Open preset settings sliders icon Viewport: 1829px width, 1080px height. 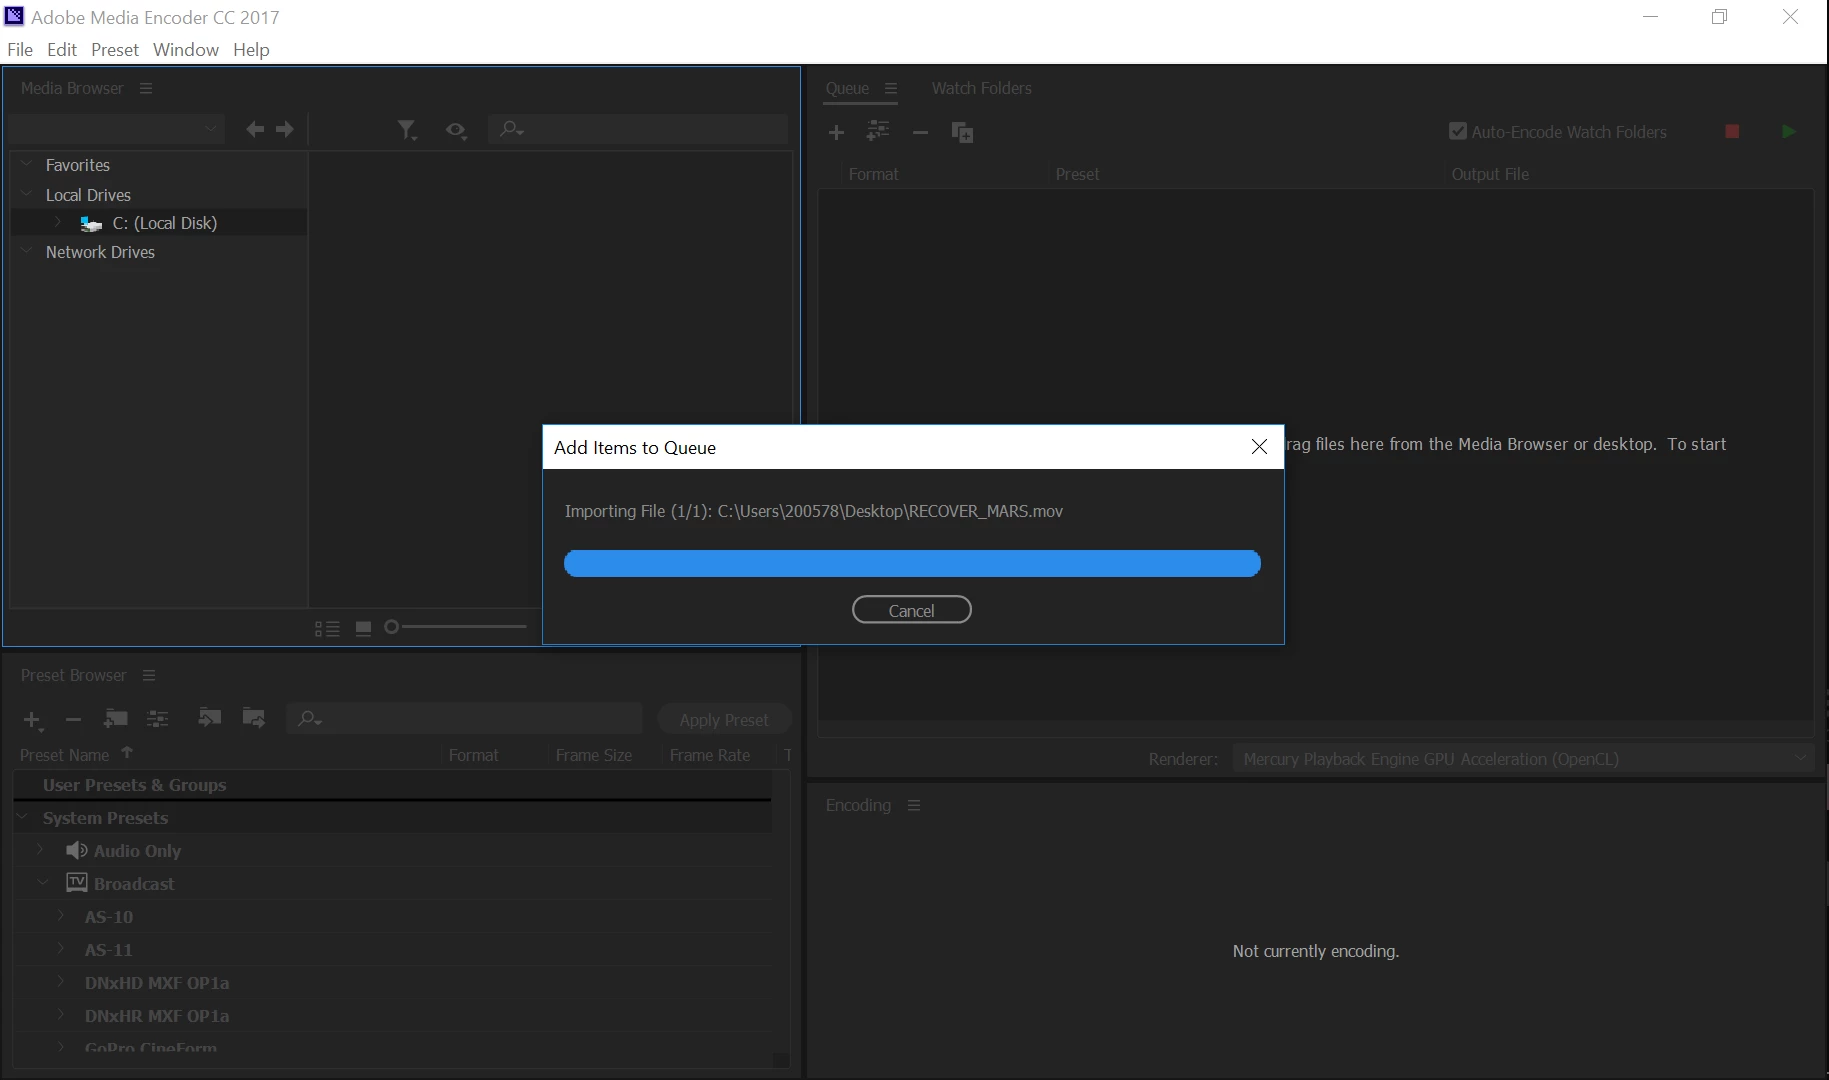tap(158, 718)
